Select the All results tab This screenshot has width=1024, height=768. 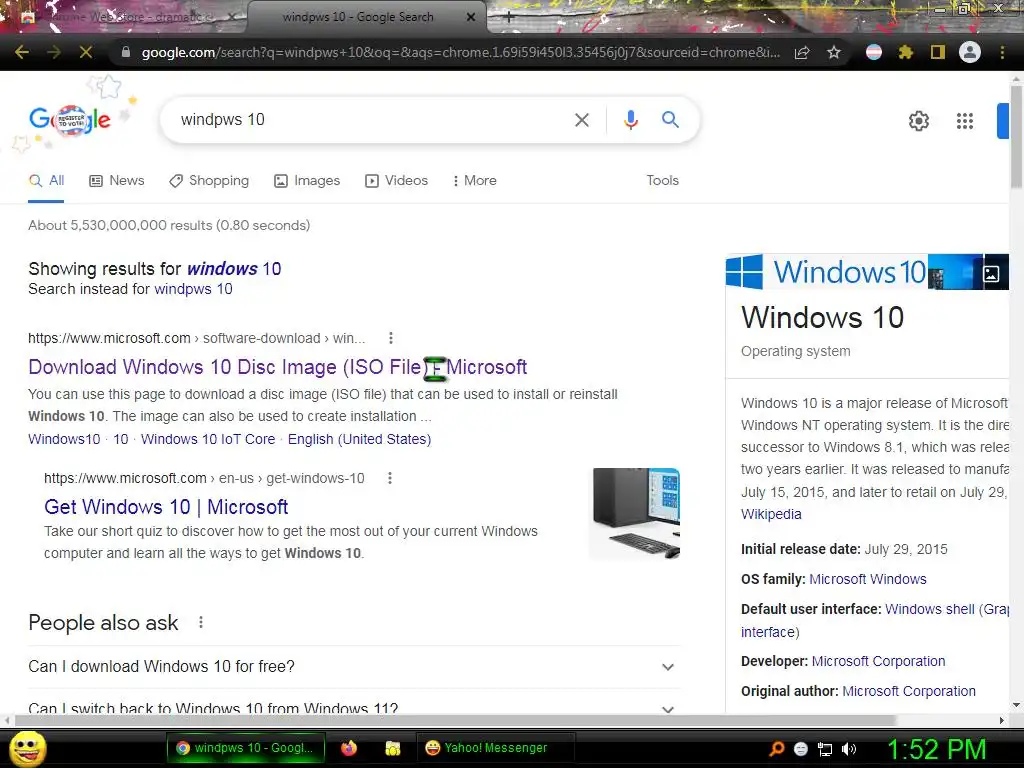(x=46, y=181)
